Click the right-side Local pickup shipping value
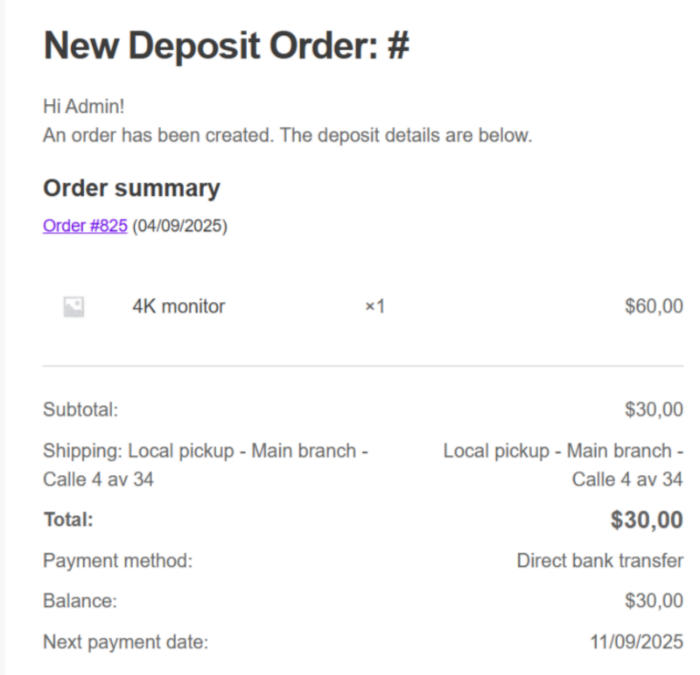 click(x=564, y=465)
